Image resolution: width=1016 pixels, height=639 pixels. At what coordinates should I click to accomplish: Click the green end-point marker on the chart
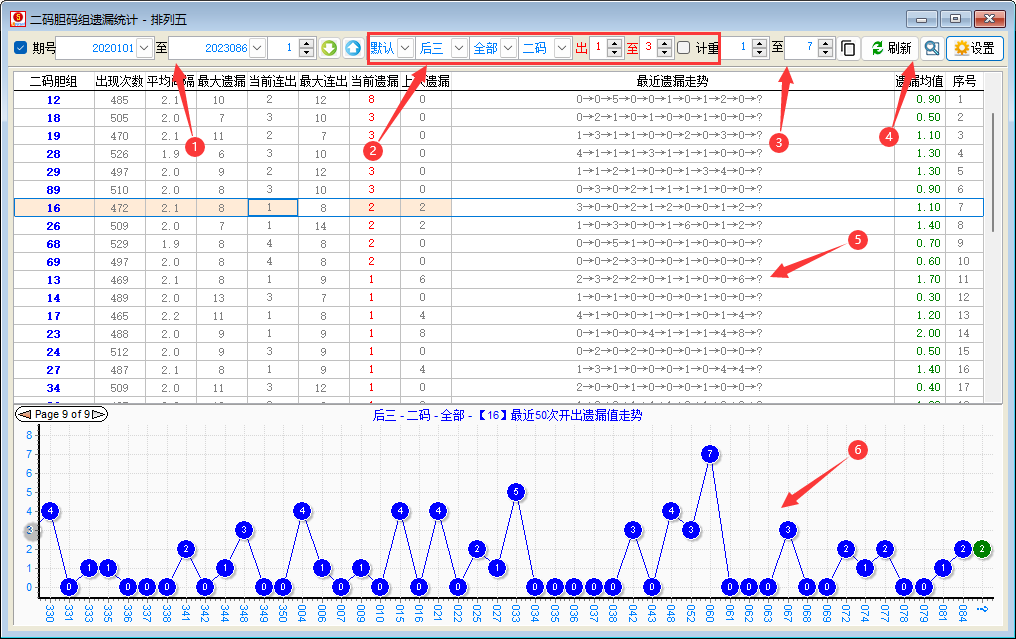982,548
